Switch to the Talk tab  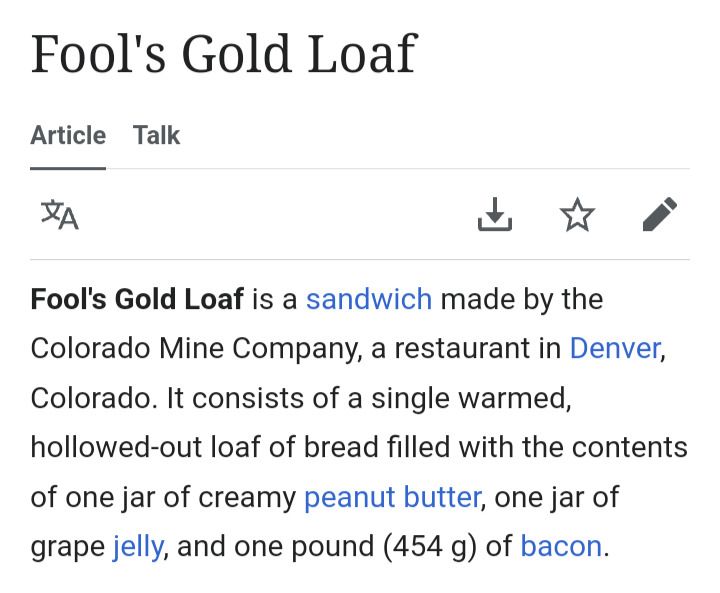[x=156, y=135]
